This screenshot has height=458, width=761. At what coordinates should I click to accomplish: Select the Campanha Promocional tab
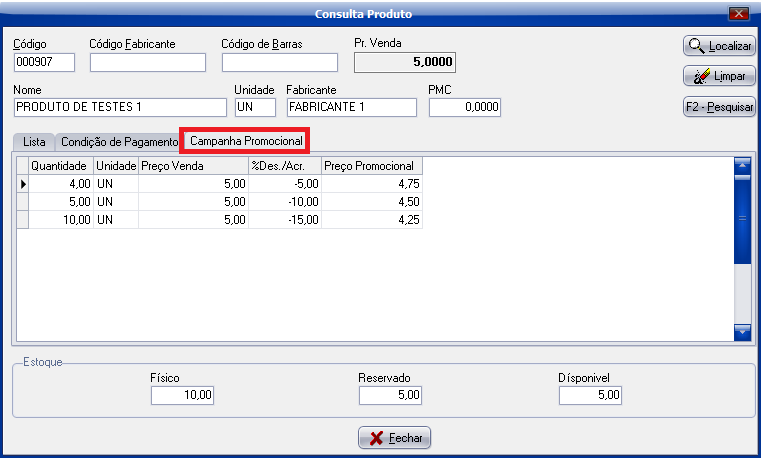tap(246, 142)
